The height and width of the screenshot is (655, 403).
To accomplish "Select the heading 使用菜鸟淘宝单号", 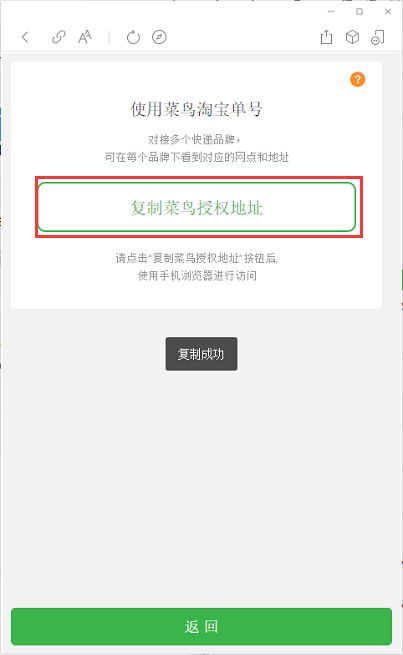I will (x=197, y=109).
